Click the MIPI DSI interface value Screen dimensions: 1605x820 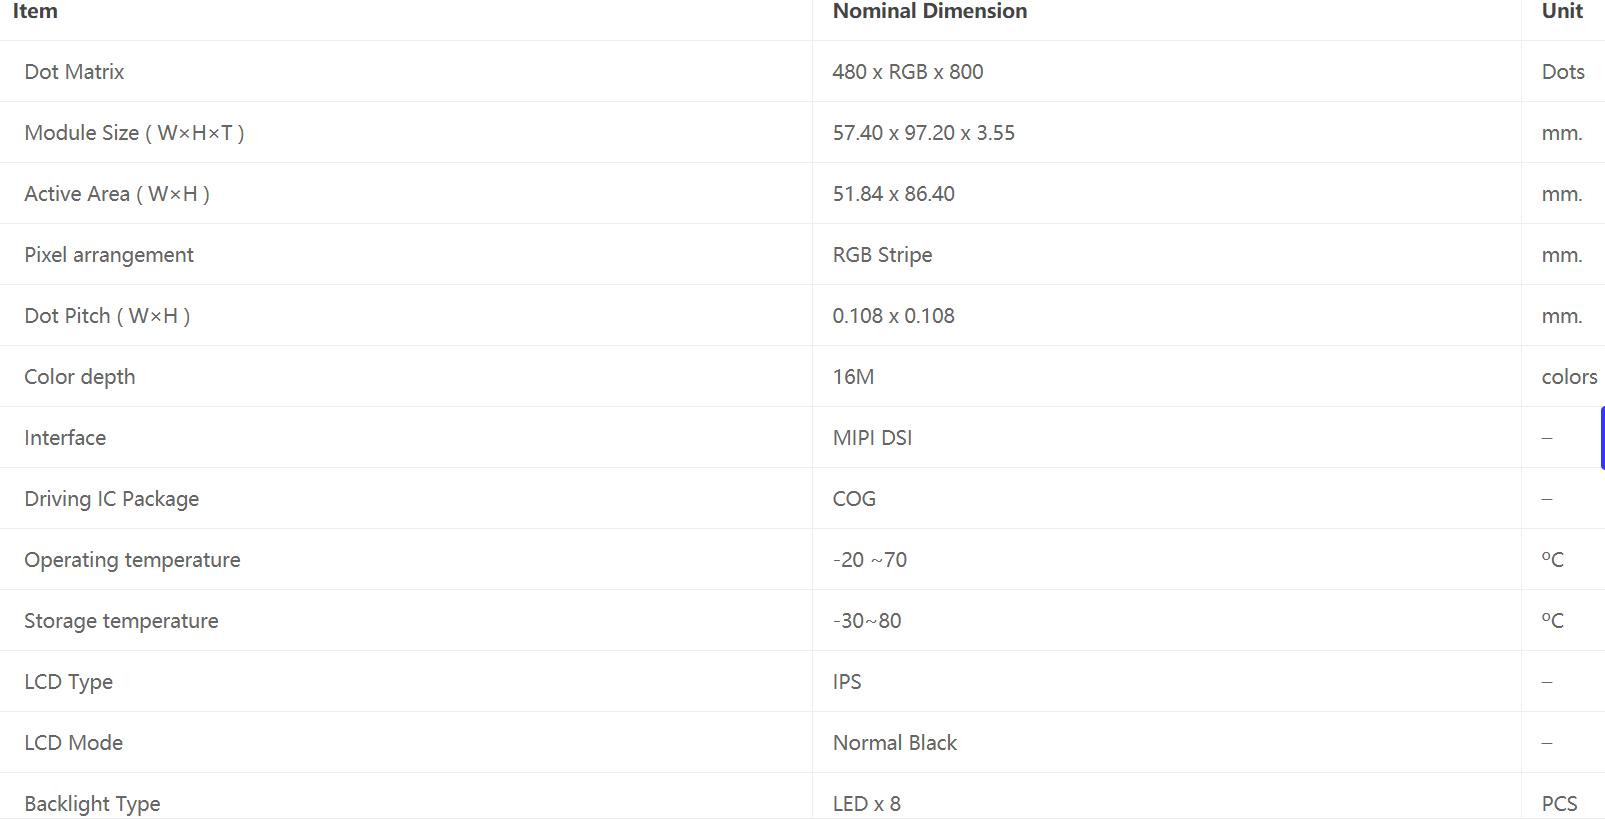coord(872,438)
